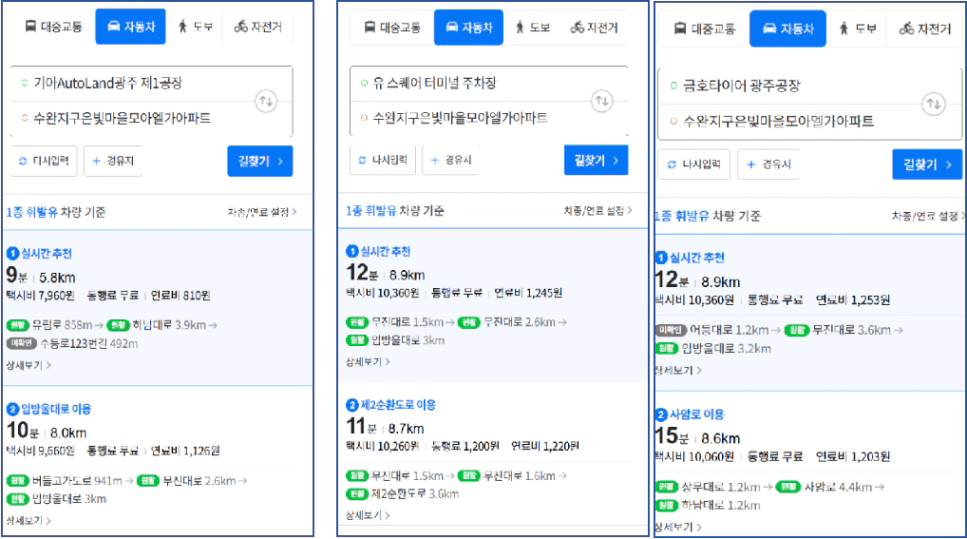Swap start and destination in the 기아AutoLand panel

(266, 101)
